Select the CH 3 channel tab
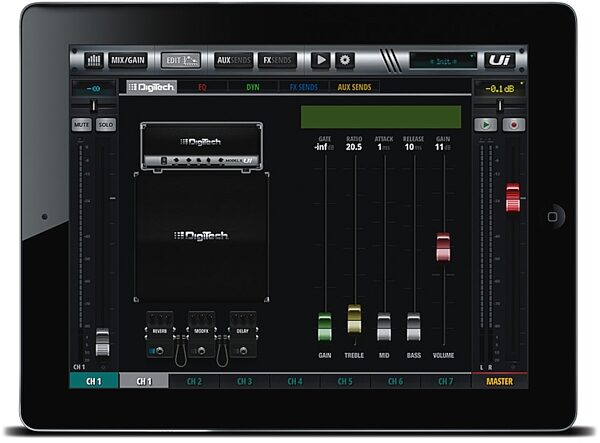 tap(245, 381)
